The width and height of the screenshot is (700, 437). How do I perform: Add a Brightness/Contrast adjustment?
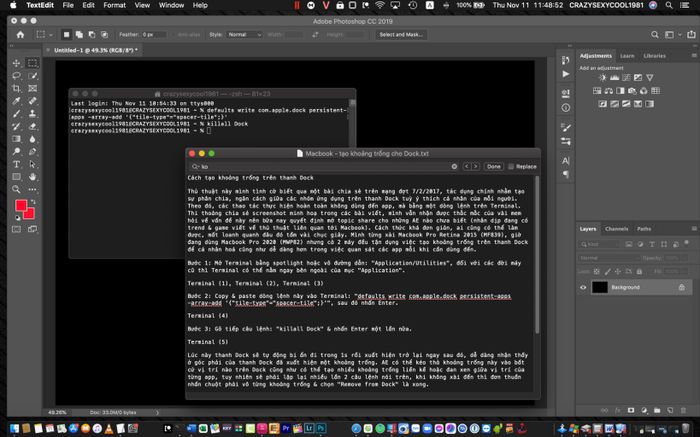tap(602, 78)
